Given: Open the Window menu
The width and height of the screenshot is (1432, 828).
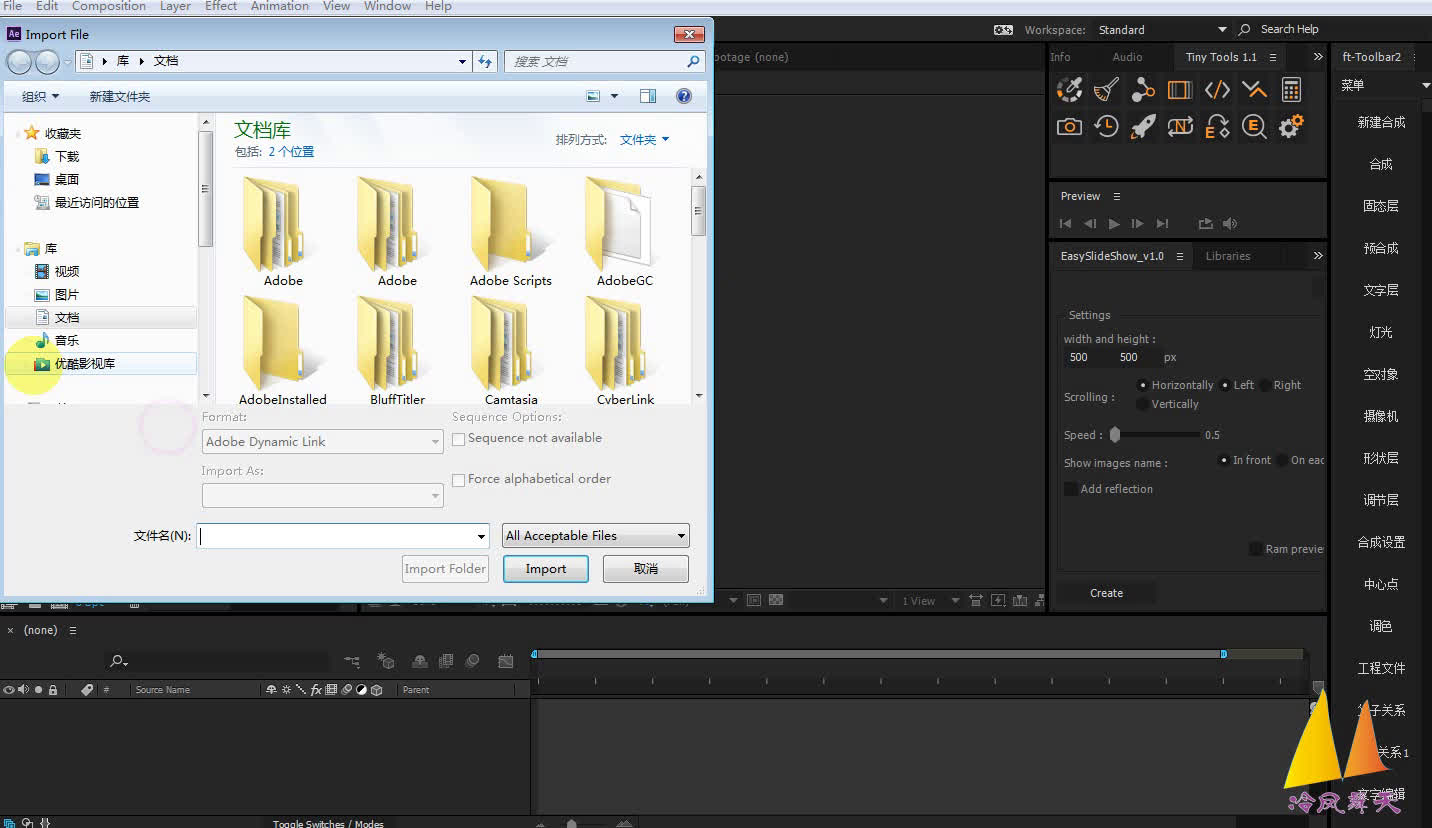Looking at the screenshot, I should coord(387,6).
